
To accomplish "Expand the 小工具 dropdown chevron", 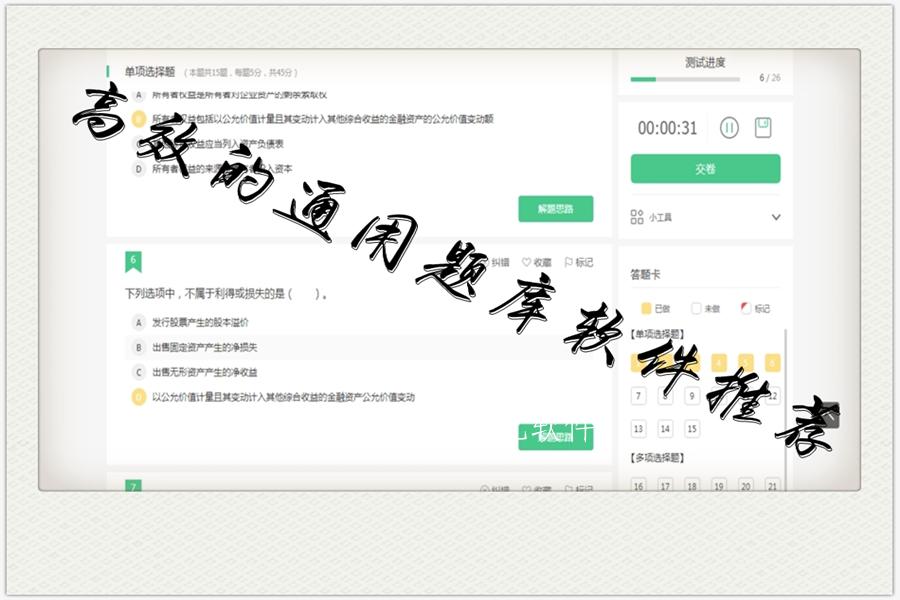I will (776, 217).
